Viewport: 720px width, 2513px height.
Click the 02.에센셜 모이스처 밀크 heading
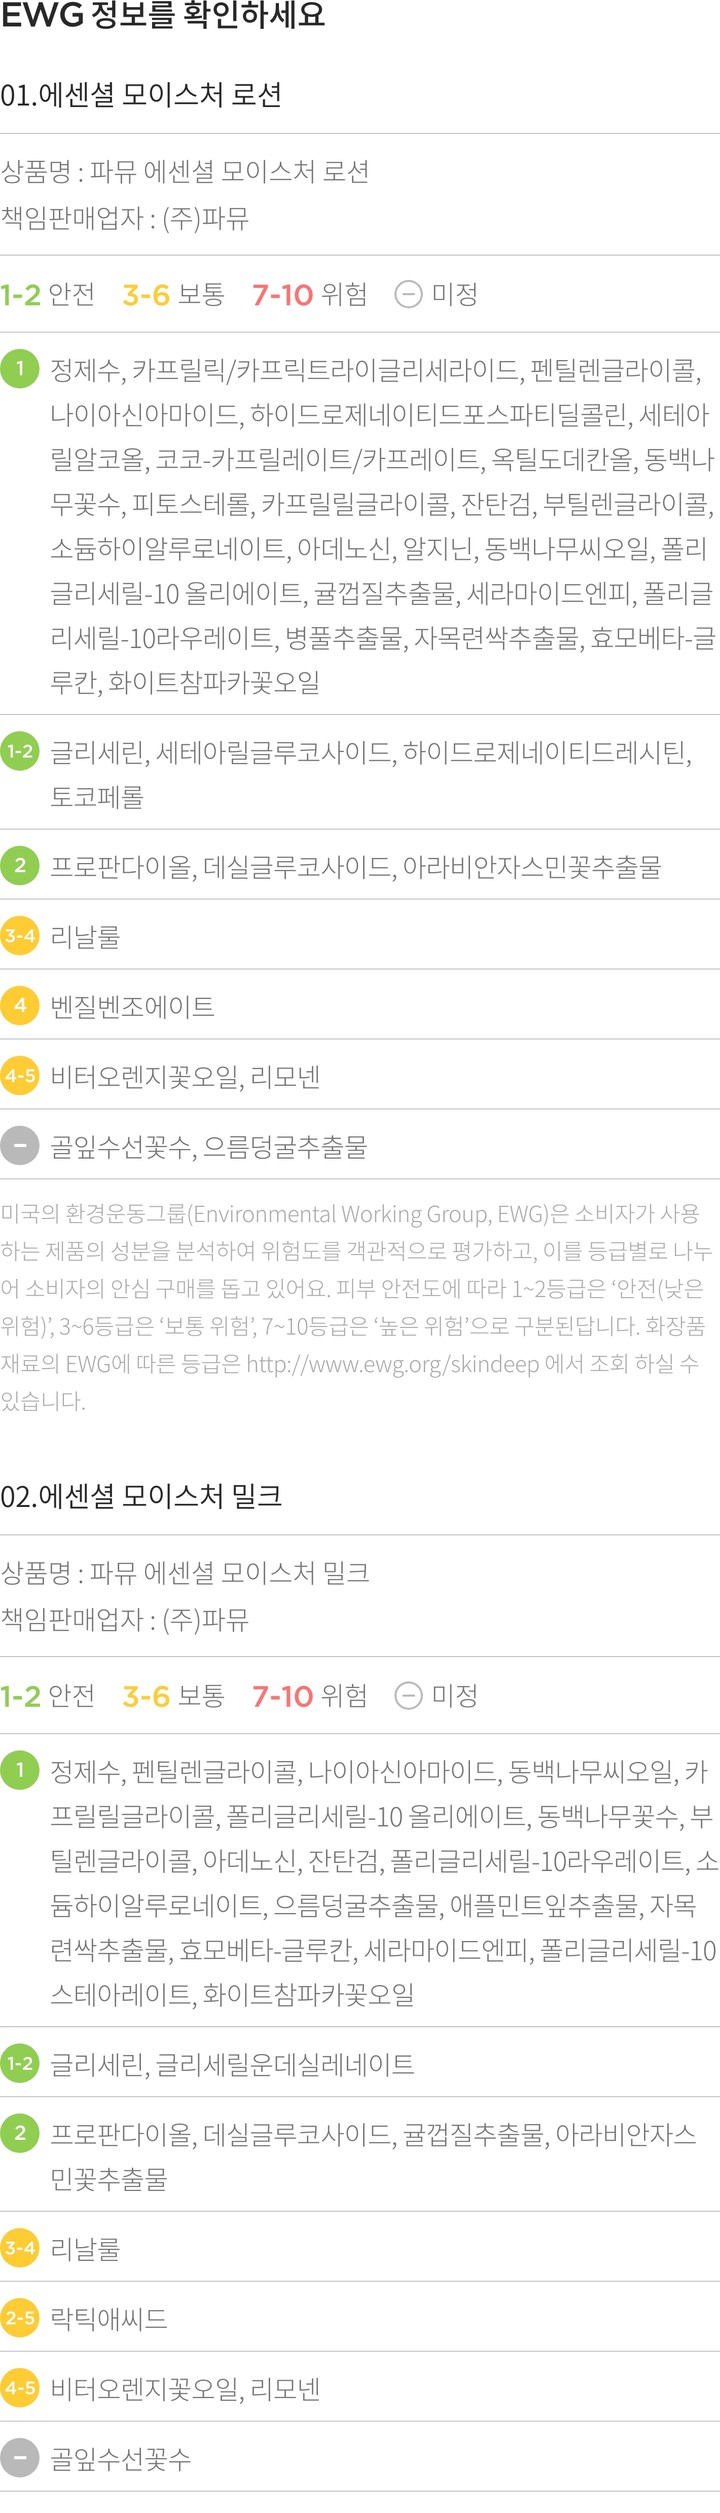(141, 1496)
